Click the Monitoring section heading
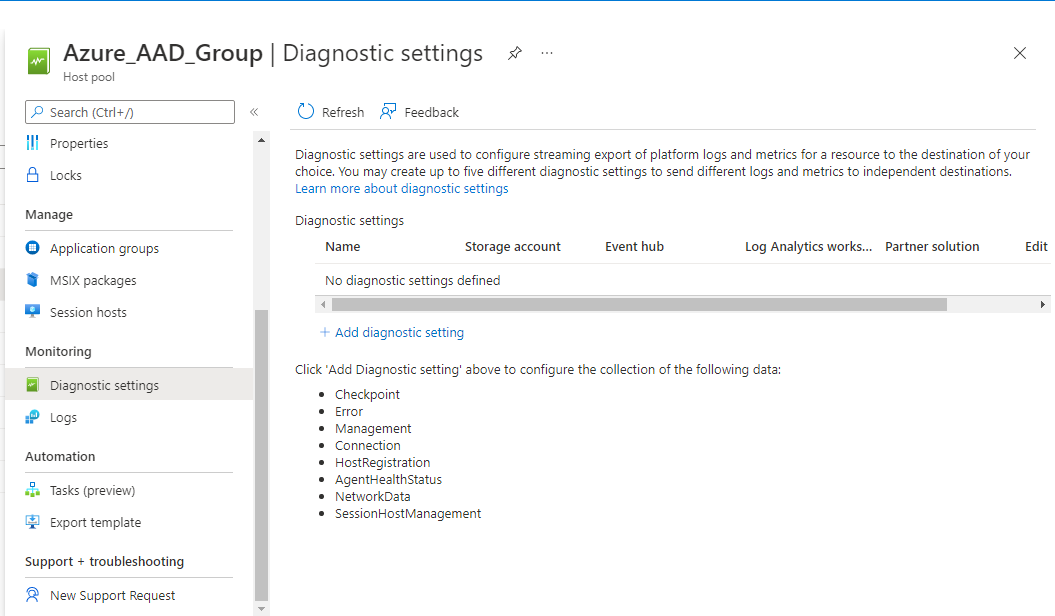 (x=58, y=352)
